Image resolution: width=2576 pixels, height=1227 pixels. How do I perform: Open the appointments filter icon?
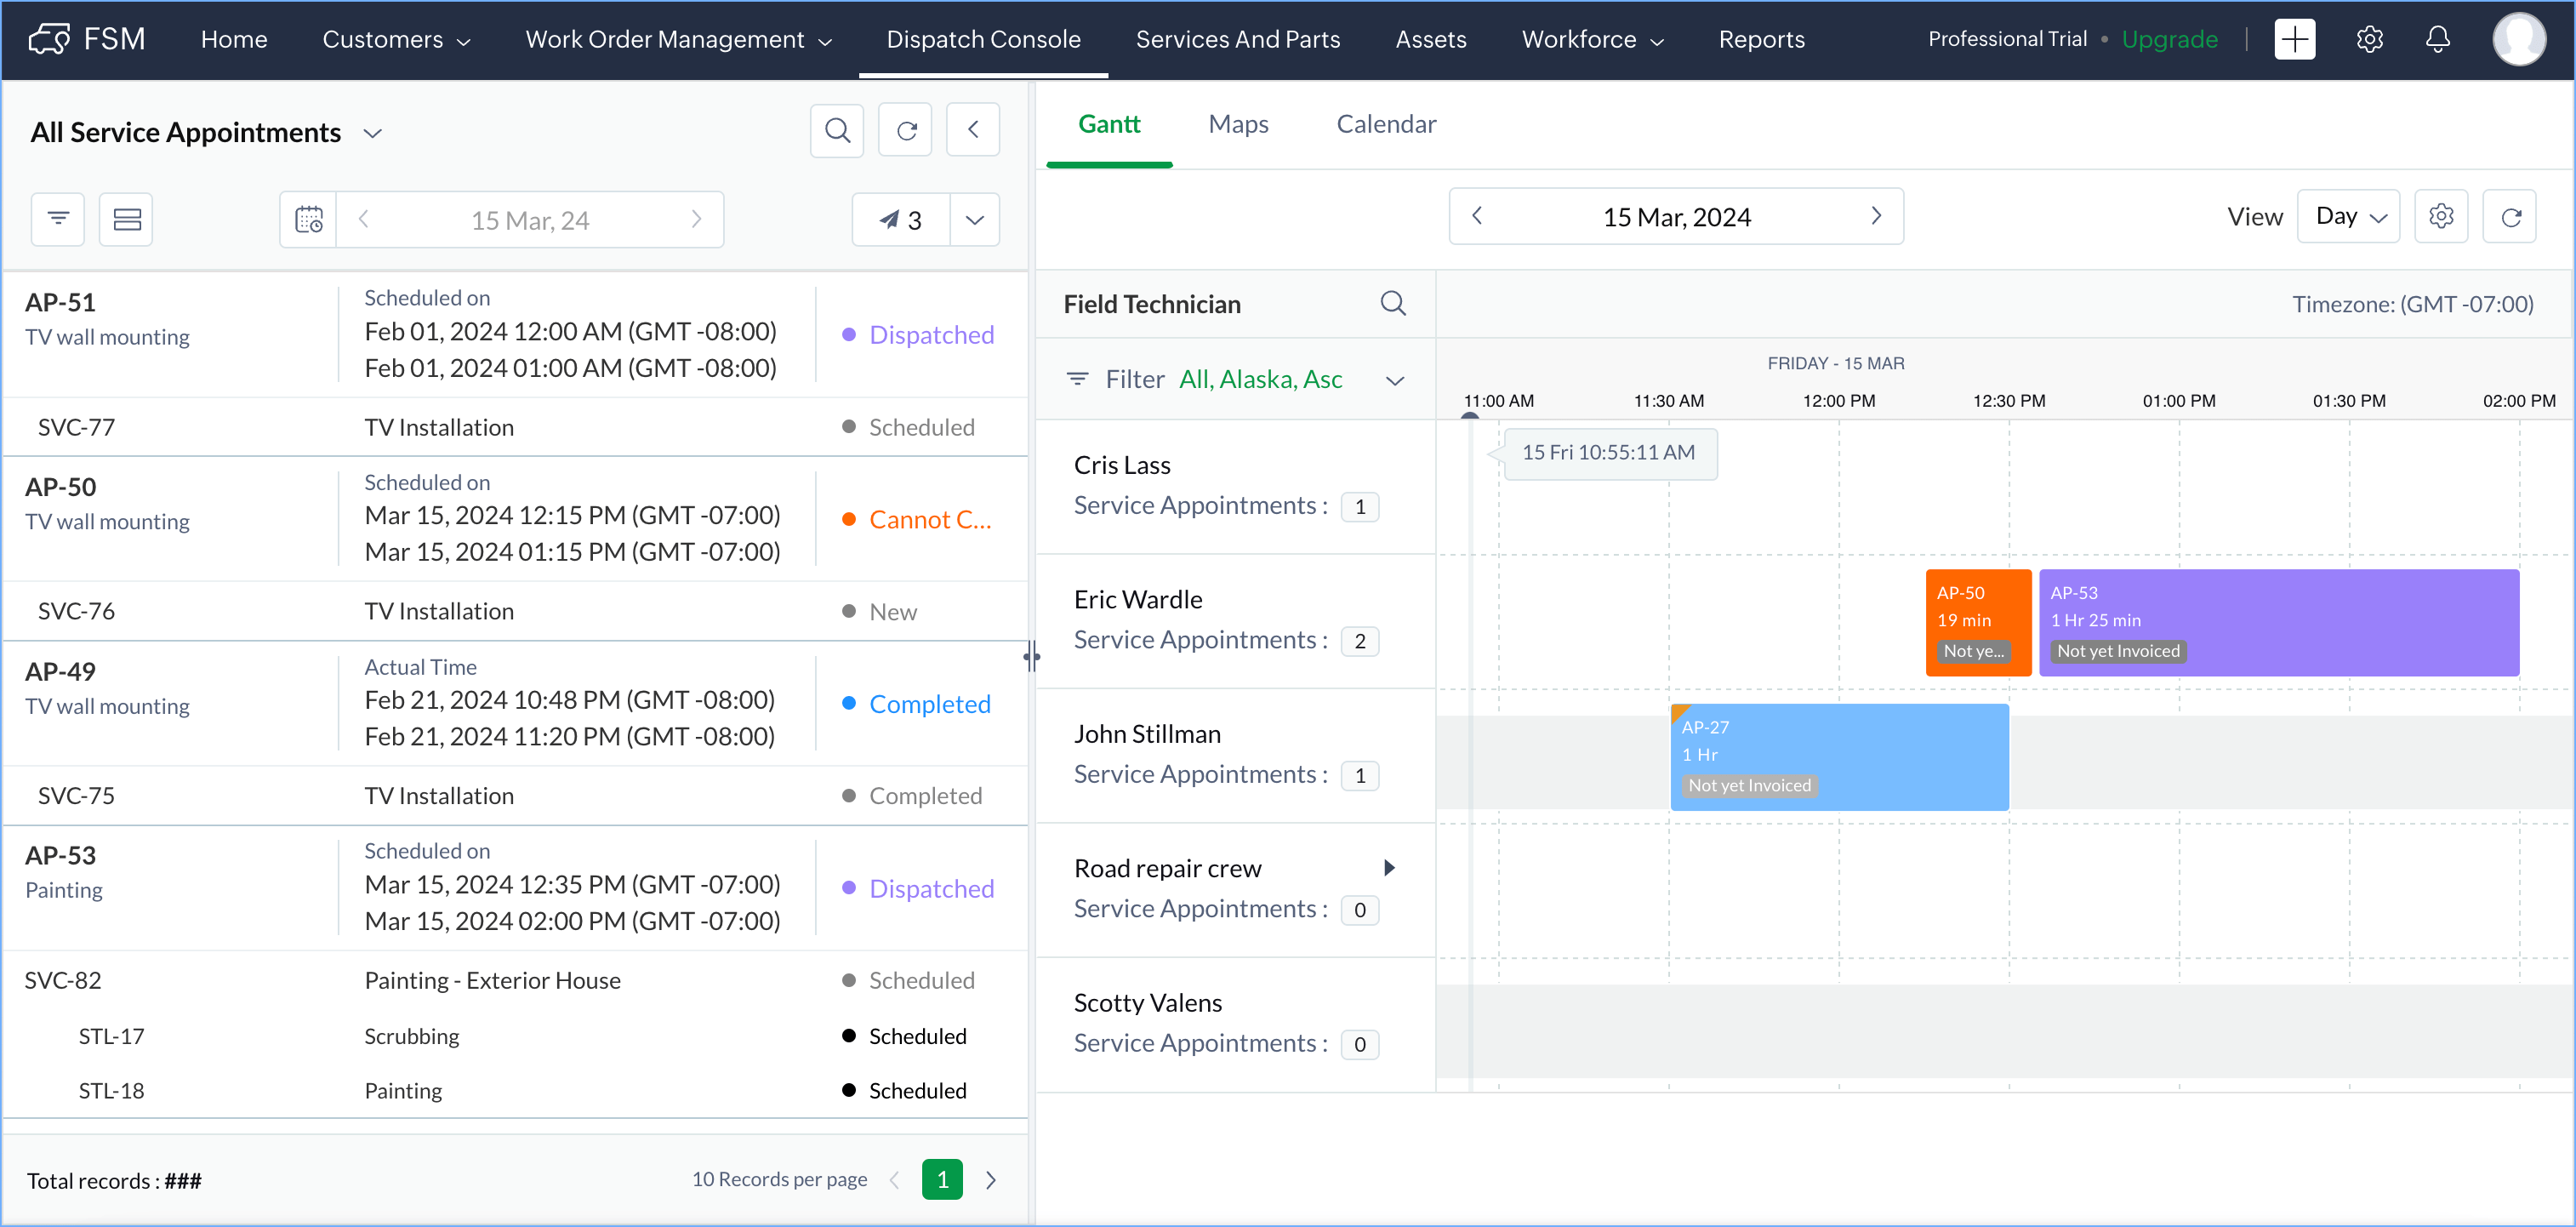(58, 219)
